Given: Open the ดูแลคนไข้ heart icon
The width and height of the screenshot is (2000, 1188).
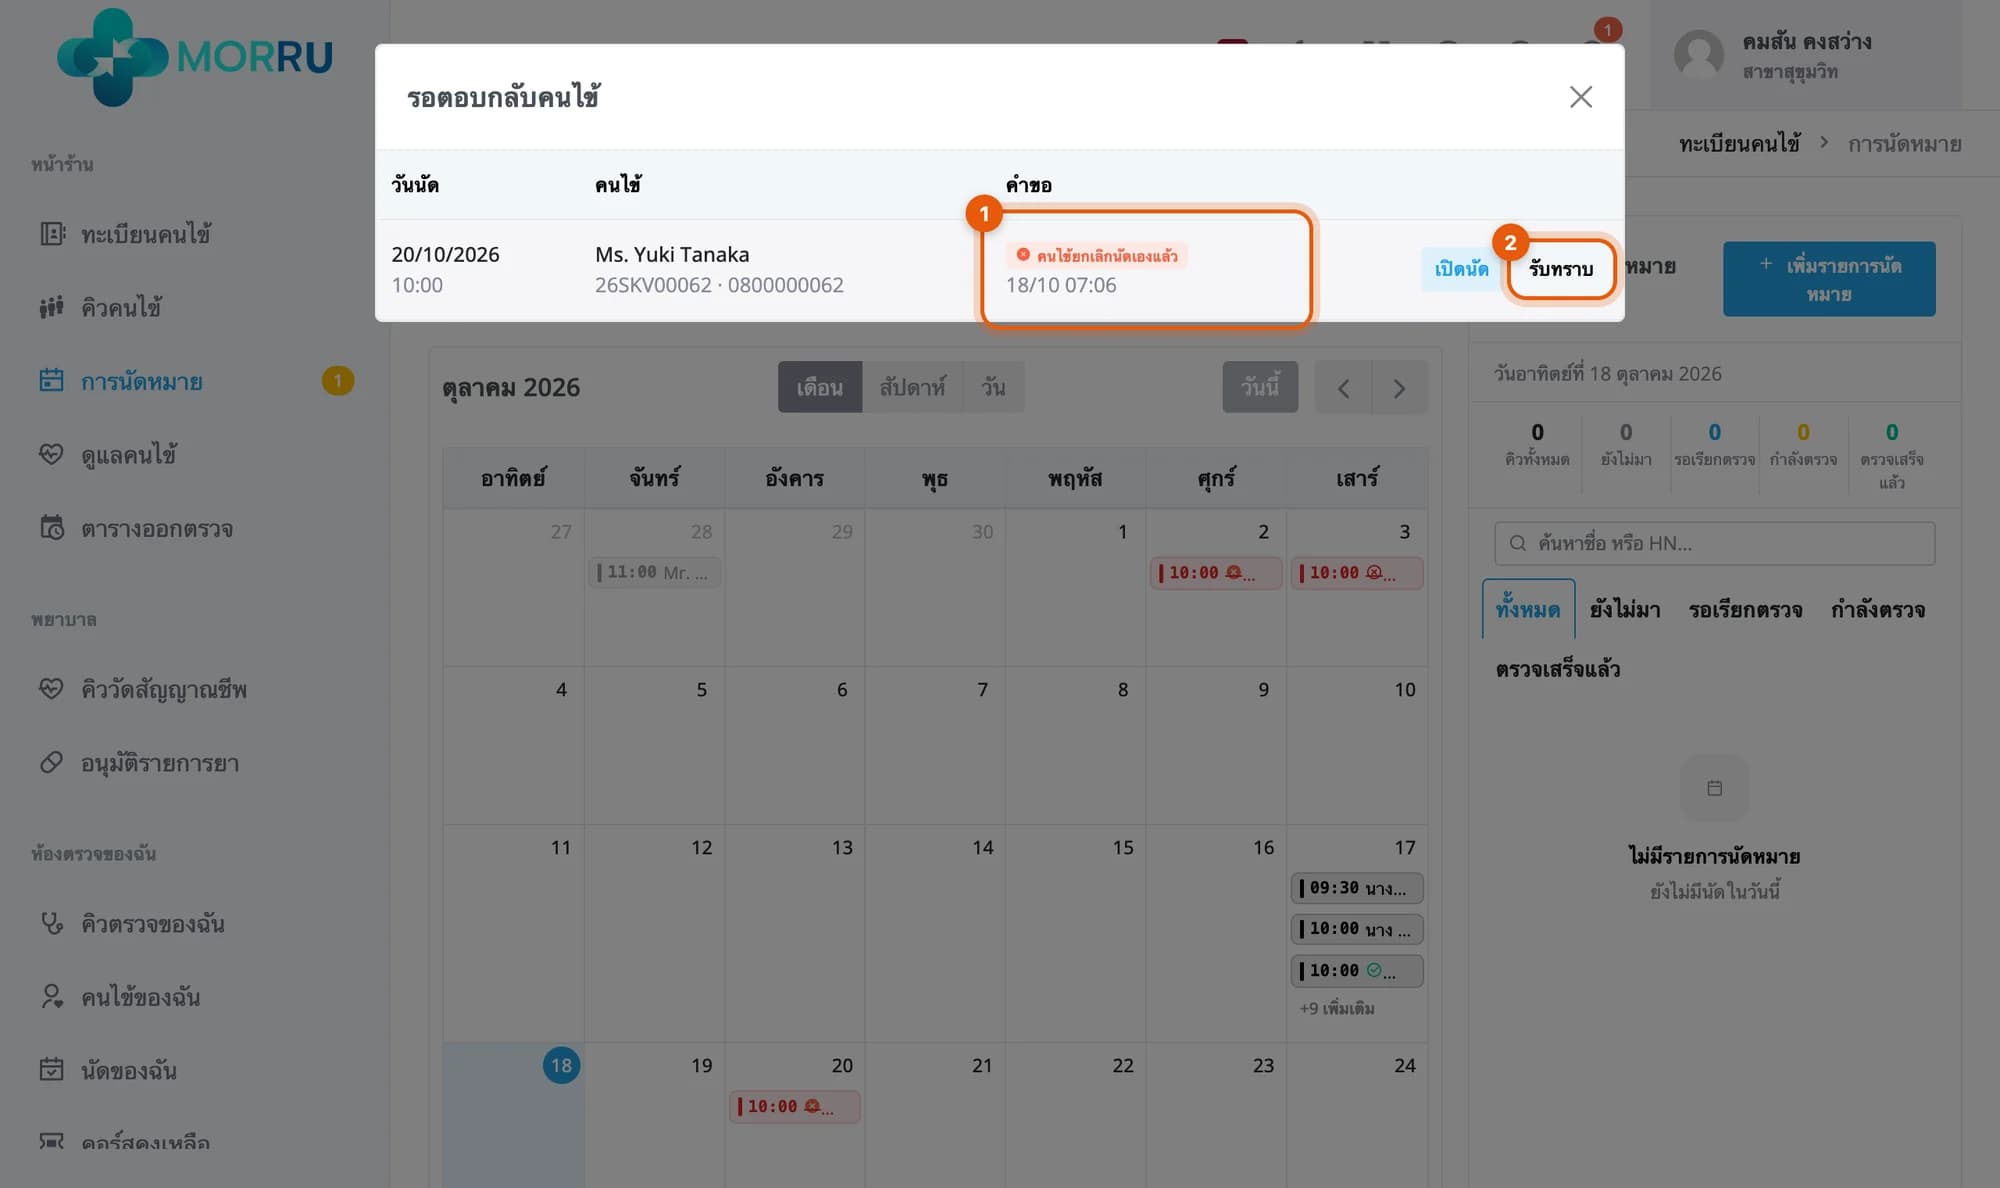Looking at the screenshot, I should (x=52, y=454).
